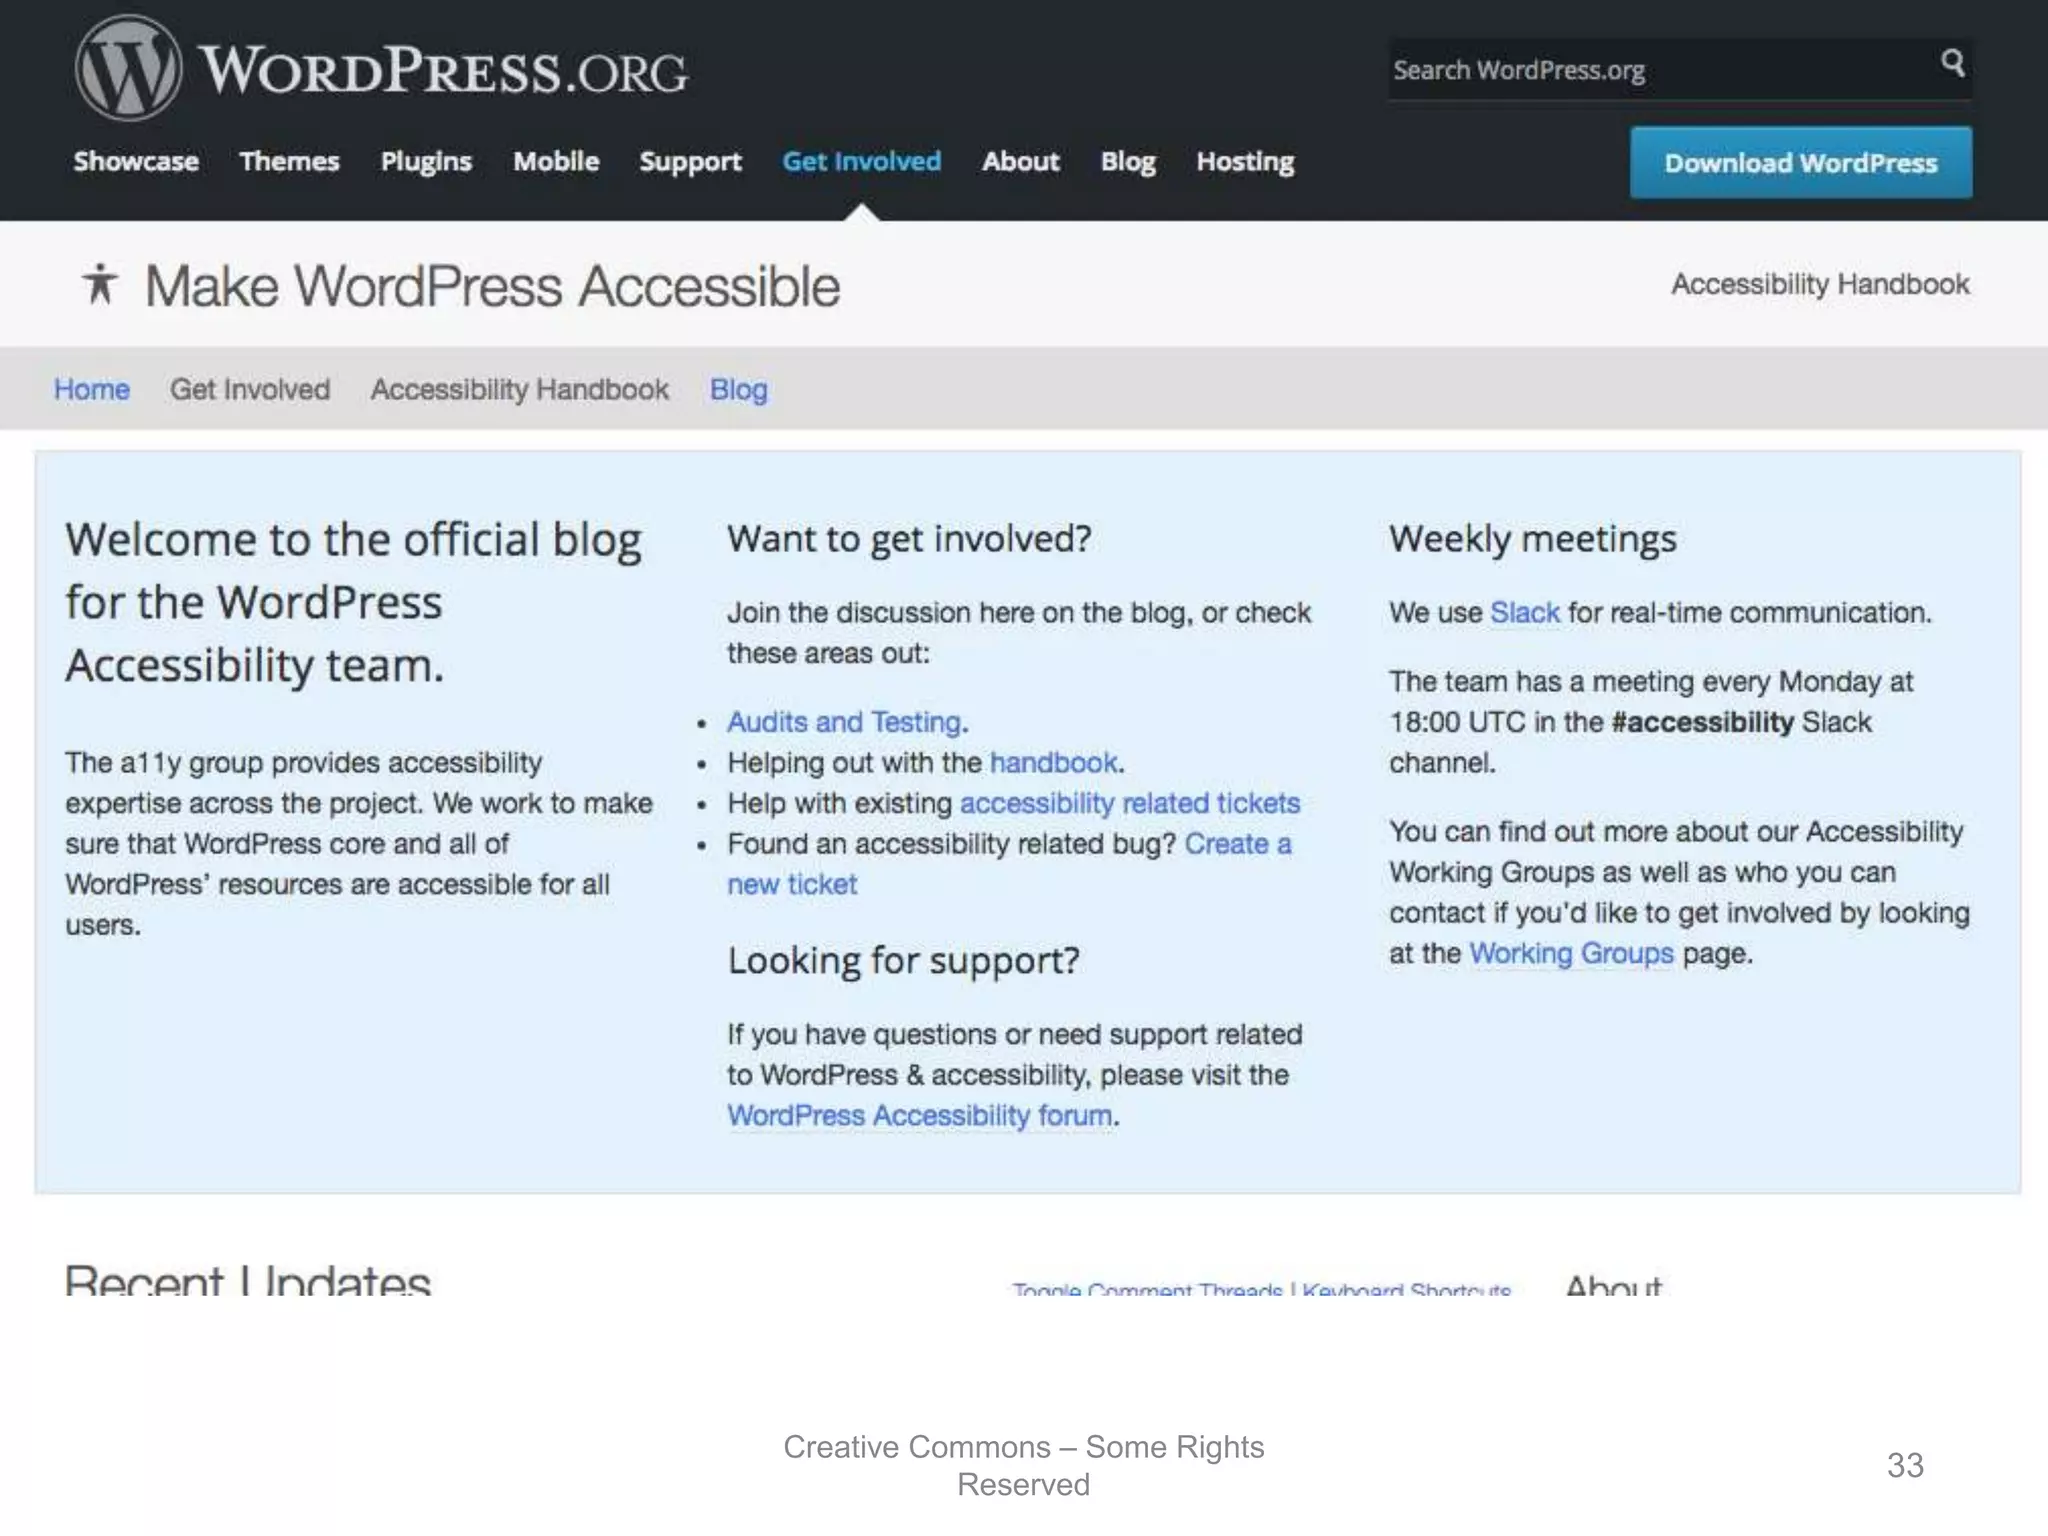Click the Welcome to the official blog heading
The height and width of the screenshot is (1536, 2048).
tap(354, 602)
